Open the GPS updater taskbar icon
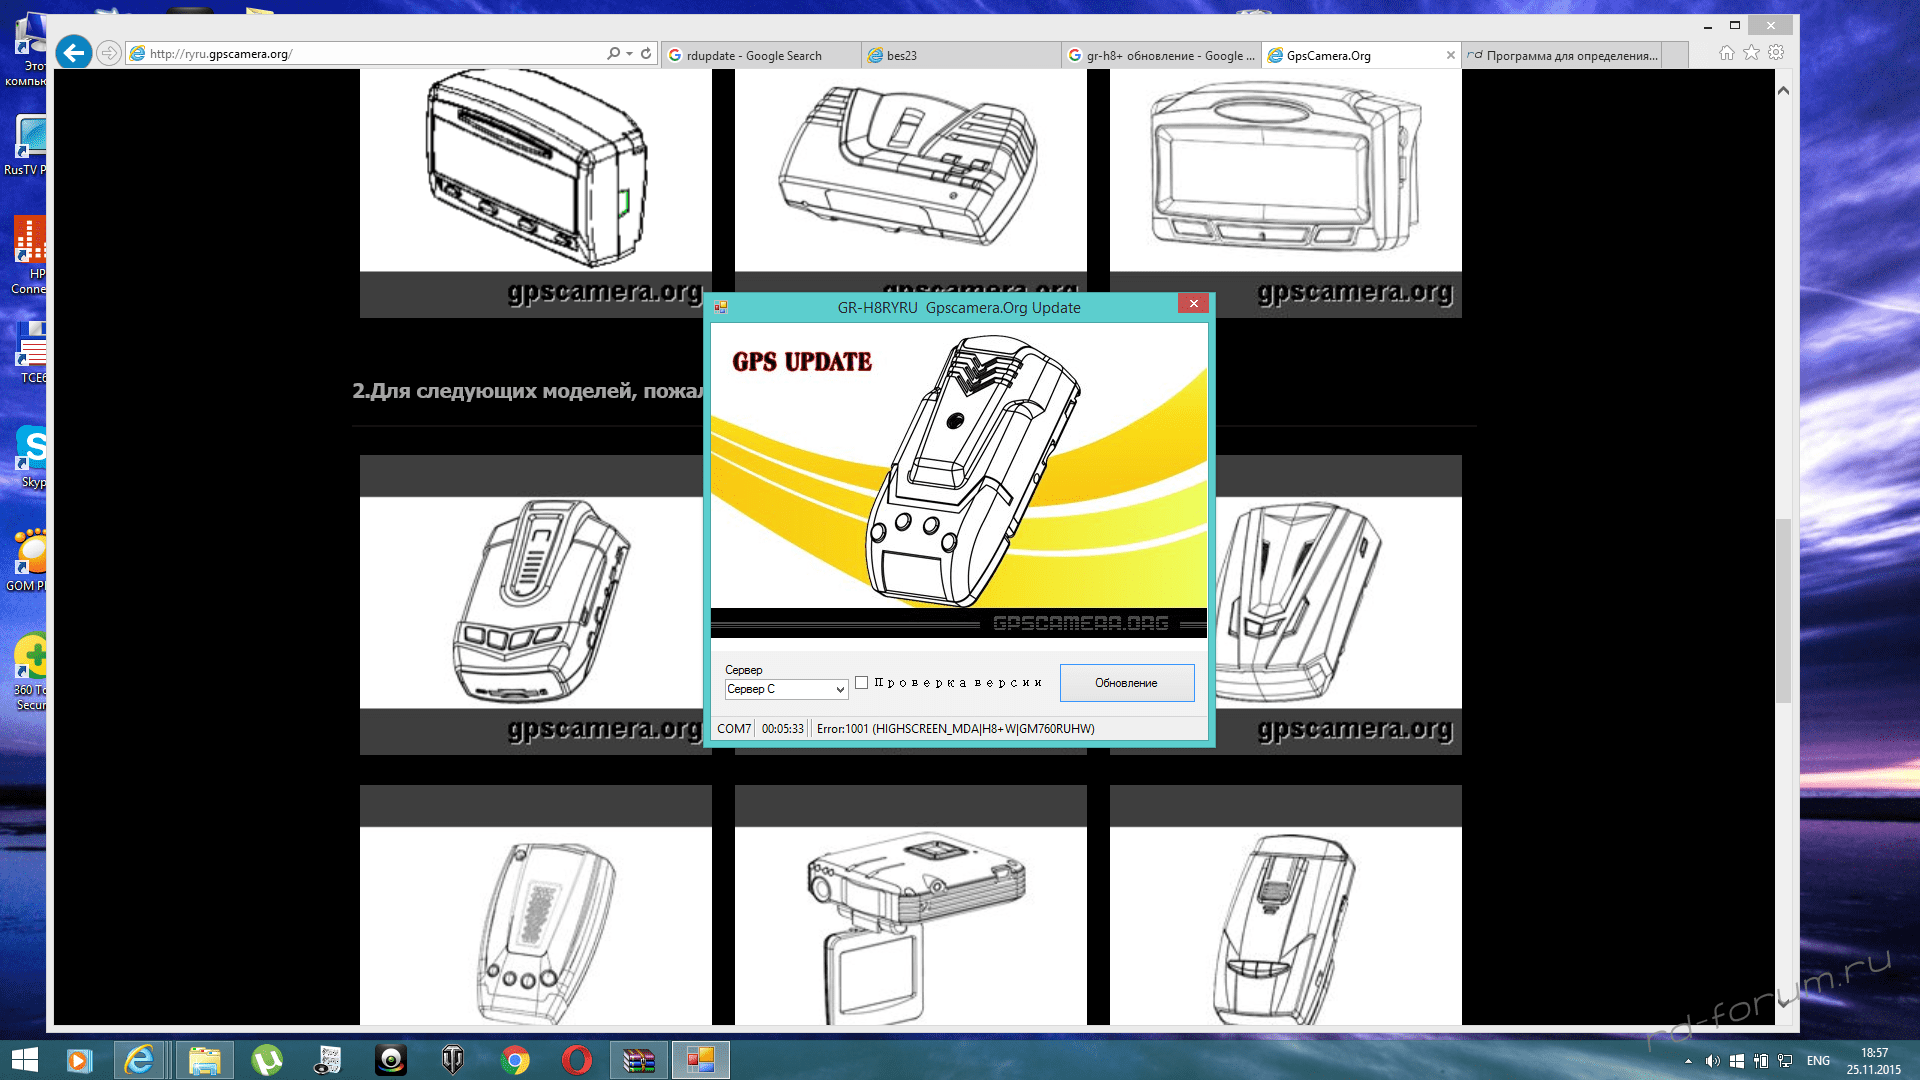The width and height of the screenshot is (1920, 1080). [701, 1060]
